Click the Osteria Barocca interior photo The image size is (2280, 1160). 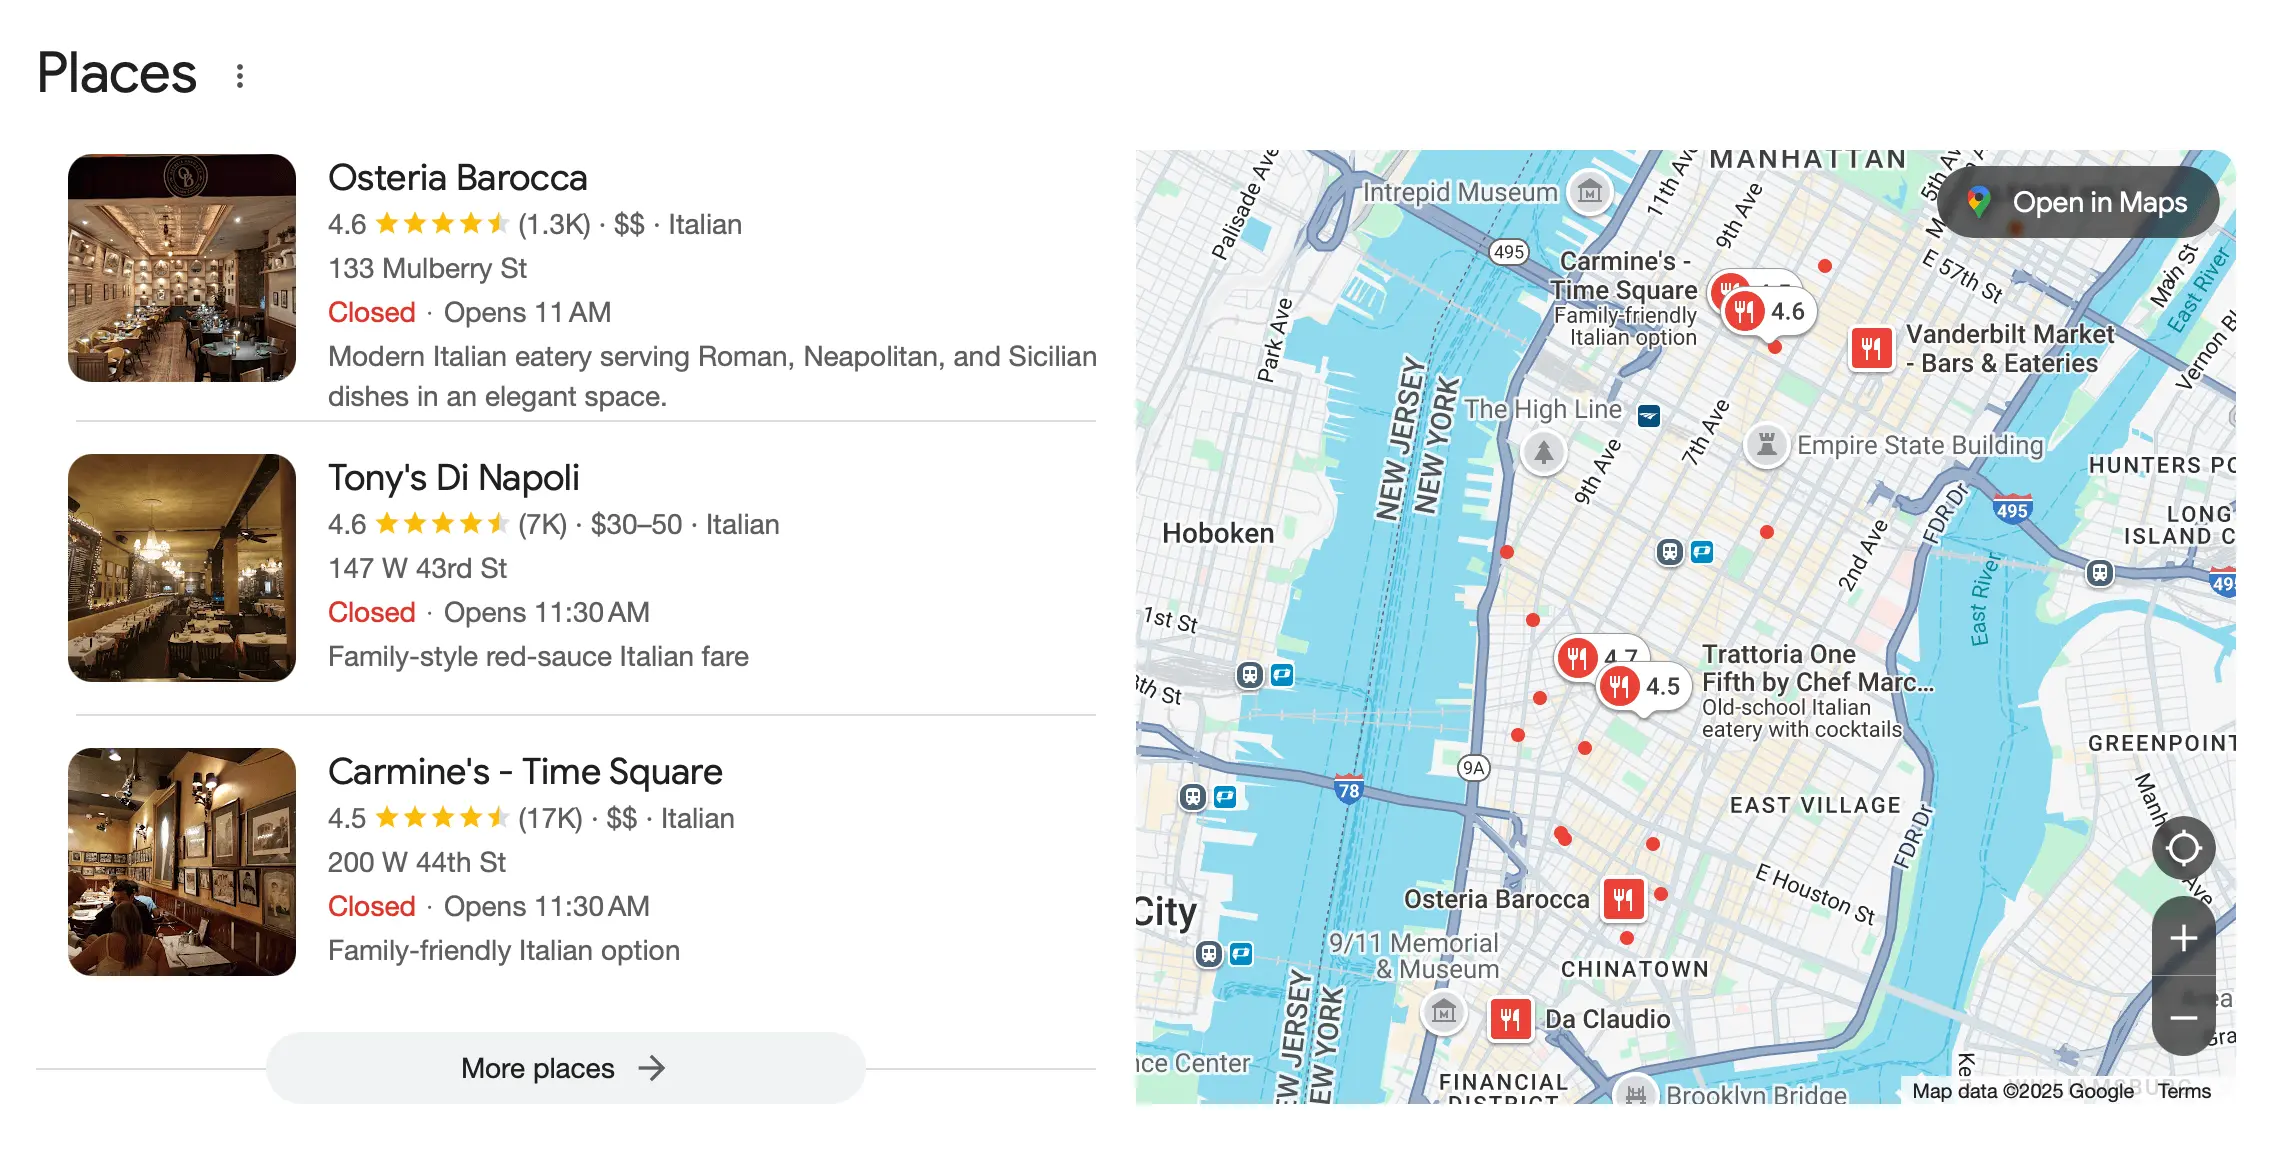[182, 268]
